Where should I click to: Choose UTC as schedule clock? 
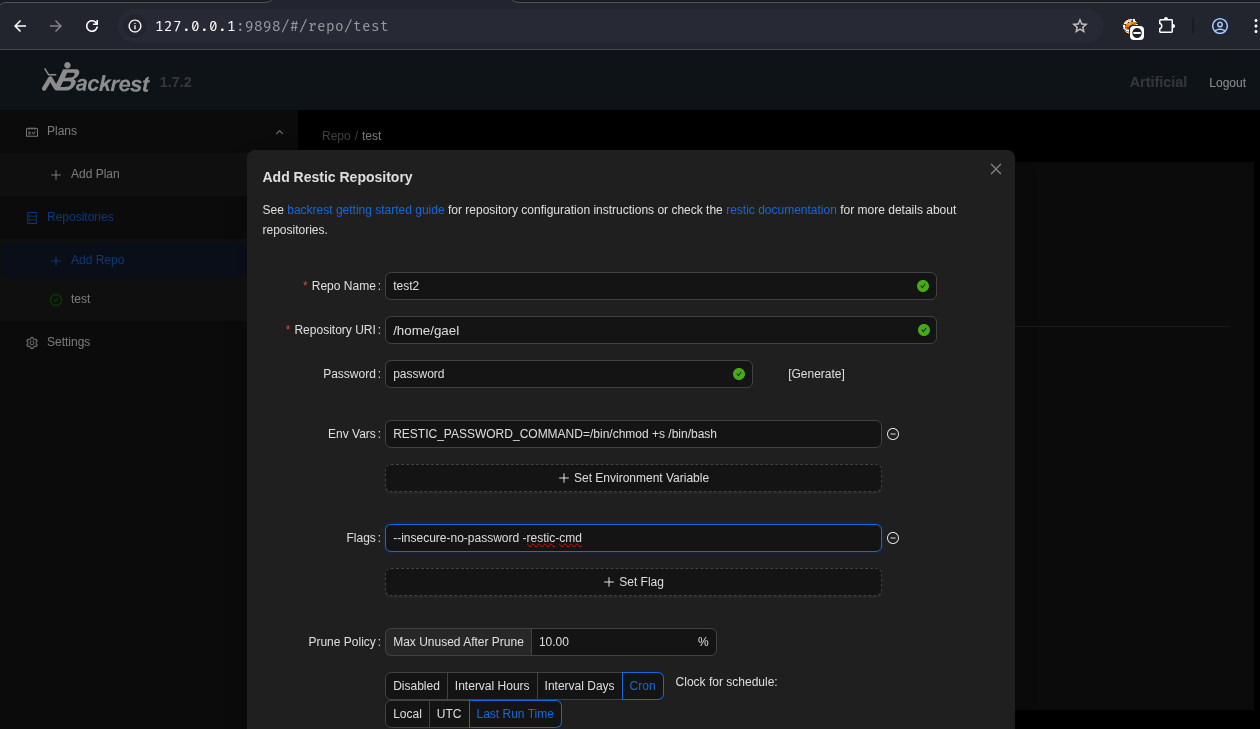pyautogui.click(x=449, y=714)
